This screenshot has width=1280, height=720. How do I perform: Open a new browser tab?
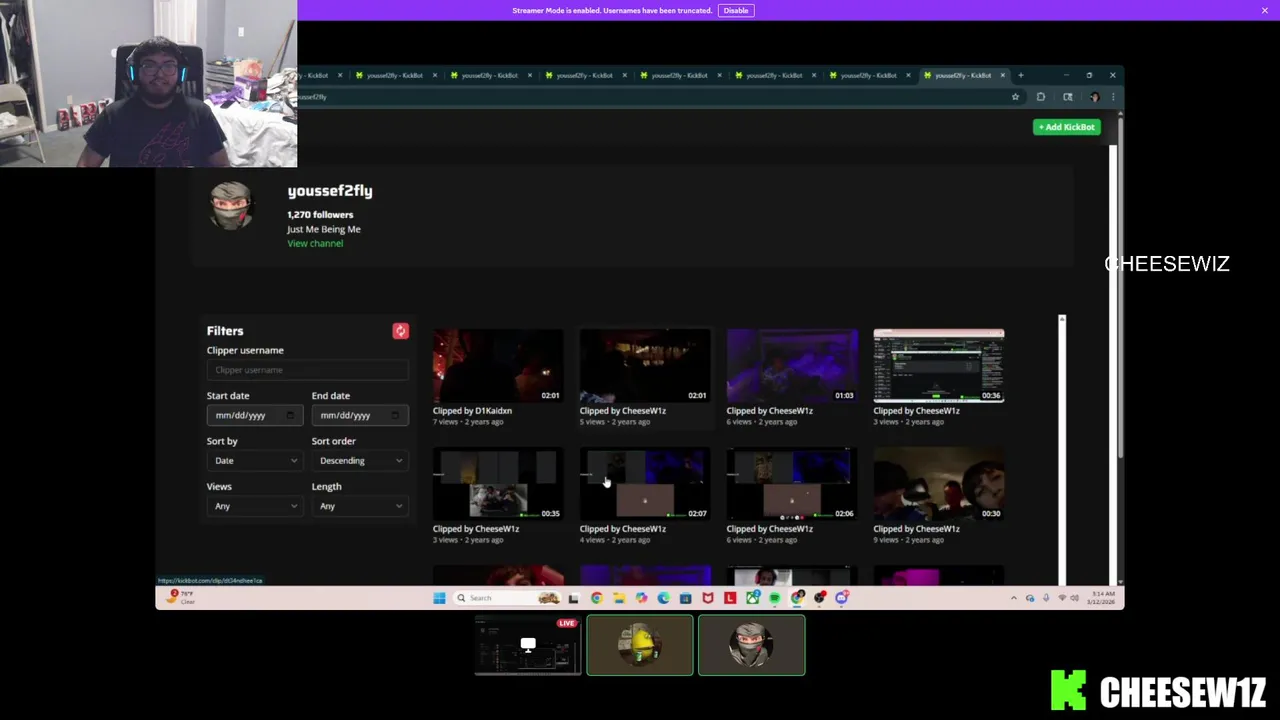point(1020,75)
